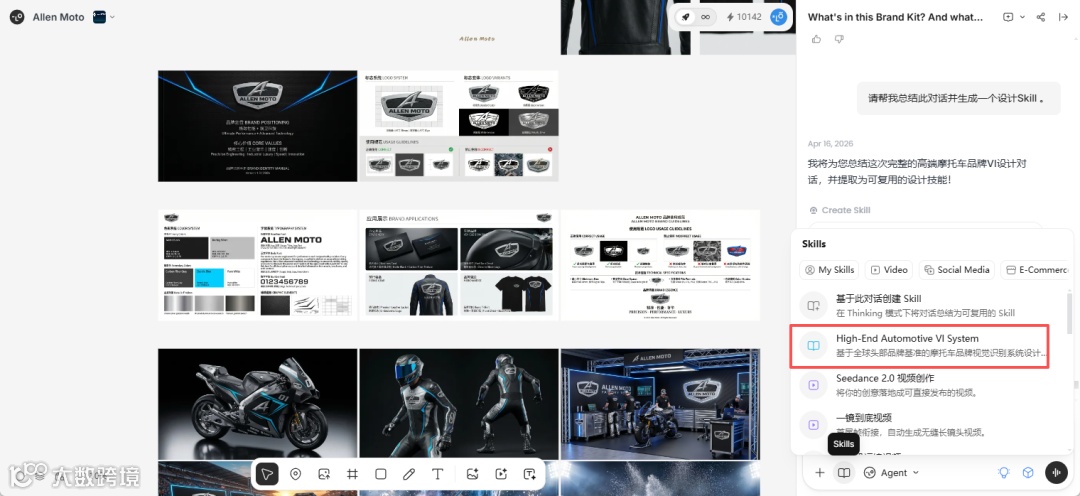Select the rectangle shape tool
This screenshot has width=1080, height=496.
[x=380, y=474]
